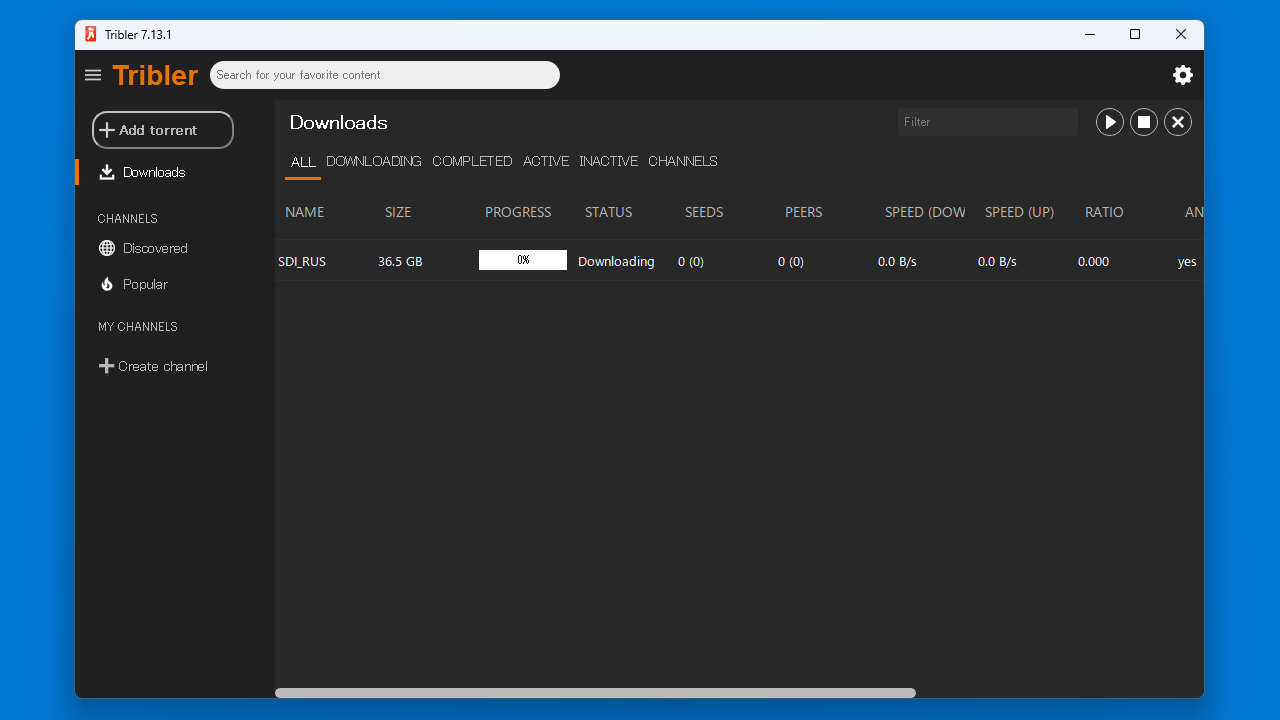The width and height of the screenshot is (1280, 720).
Task: Close the Tribler window
Action: click(1181, 34)
